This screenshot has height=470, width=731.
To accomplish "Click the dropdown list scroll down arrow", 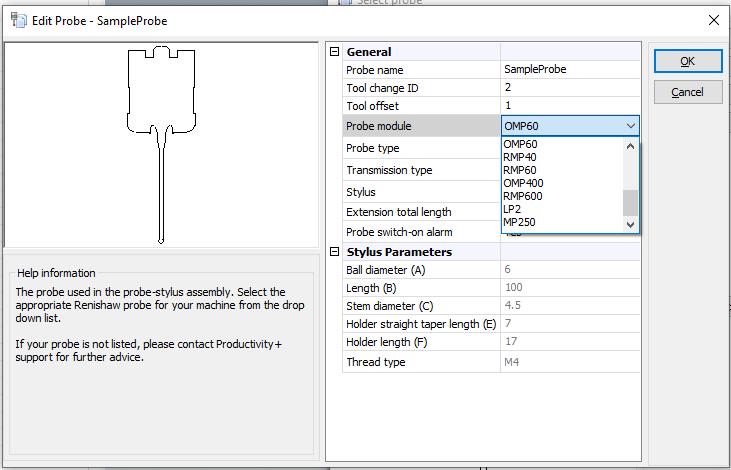I will [631, 224].
